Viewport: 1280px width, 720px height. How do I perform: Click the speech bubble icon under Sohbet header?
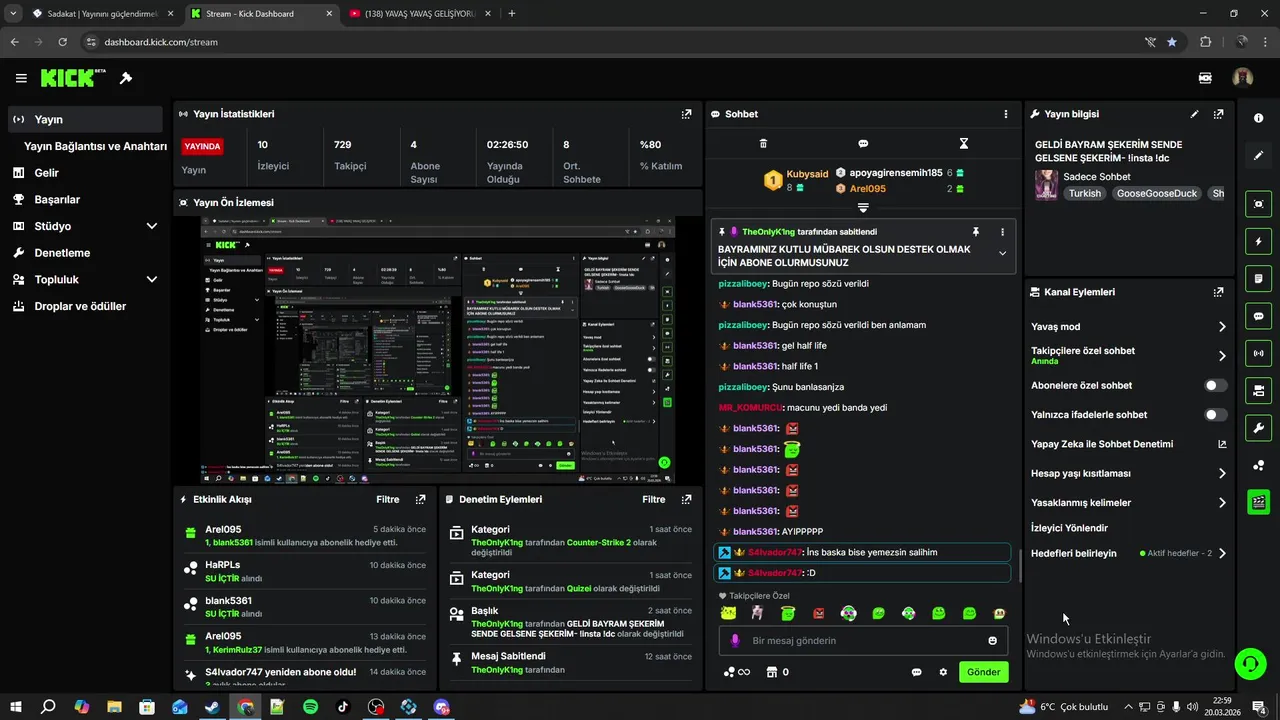click(x=863, y=144)
